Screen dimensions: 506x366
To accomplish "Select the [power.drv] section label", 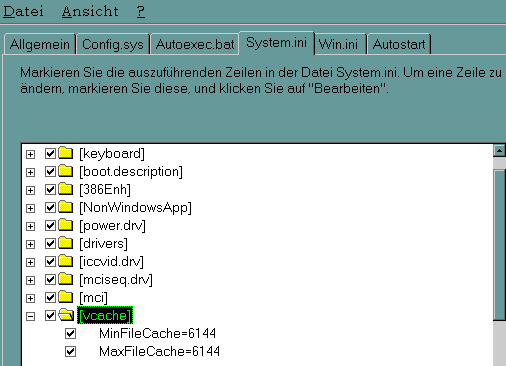I will pos(112,226).
